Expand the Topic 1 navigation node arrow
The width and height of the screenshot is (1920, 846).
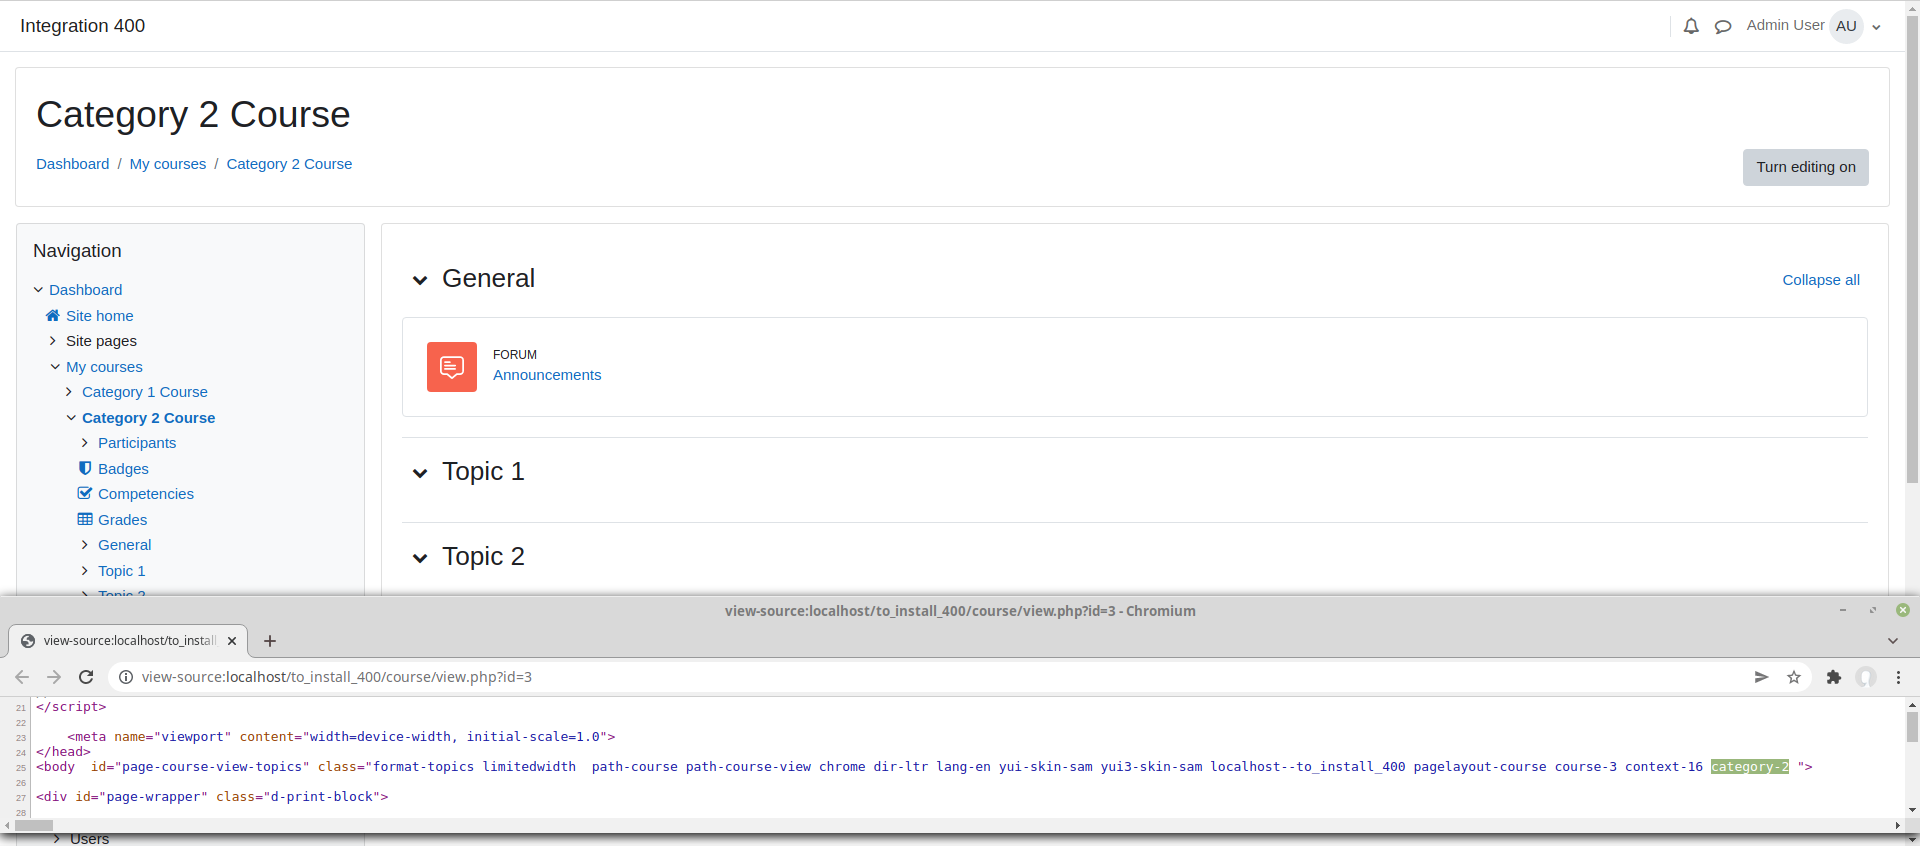pos(85,571)
